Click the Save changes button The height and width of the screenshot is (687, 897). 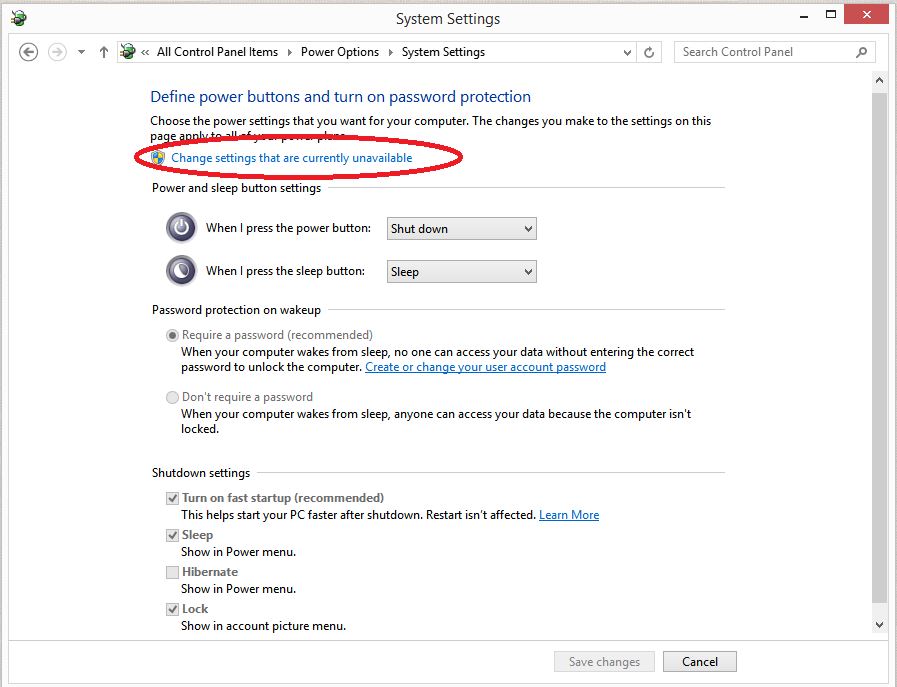(605, 662)
